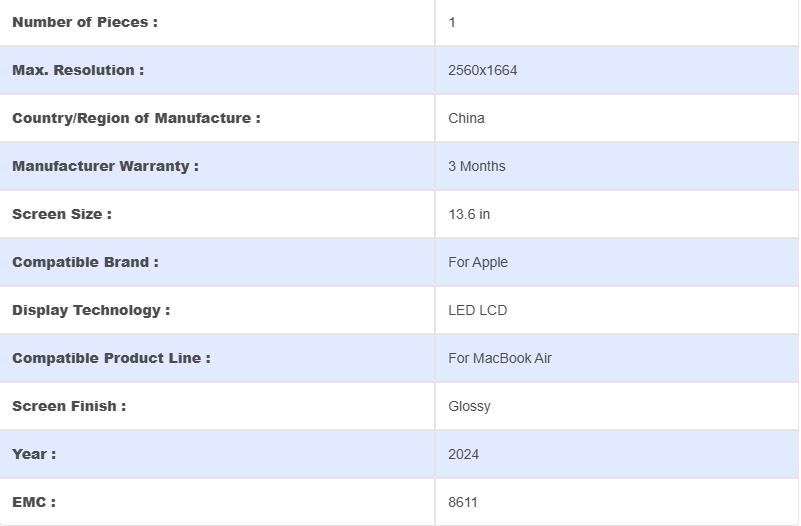Image resolution: width=801 pixels, height=526 pixels.
Task: Click the "Compatible Brand" label
Action: coord(85,262)
